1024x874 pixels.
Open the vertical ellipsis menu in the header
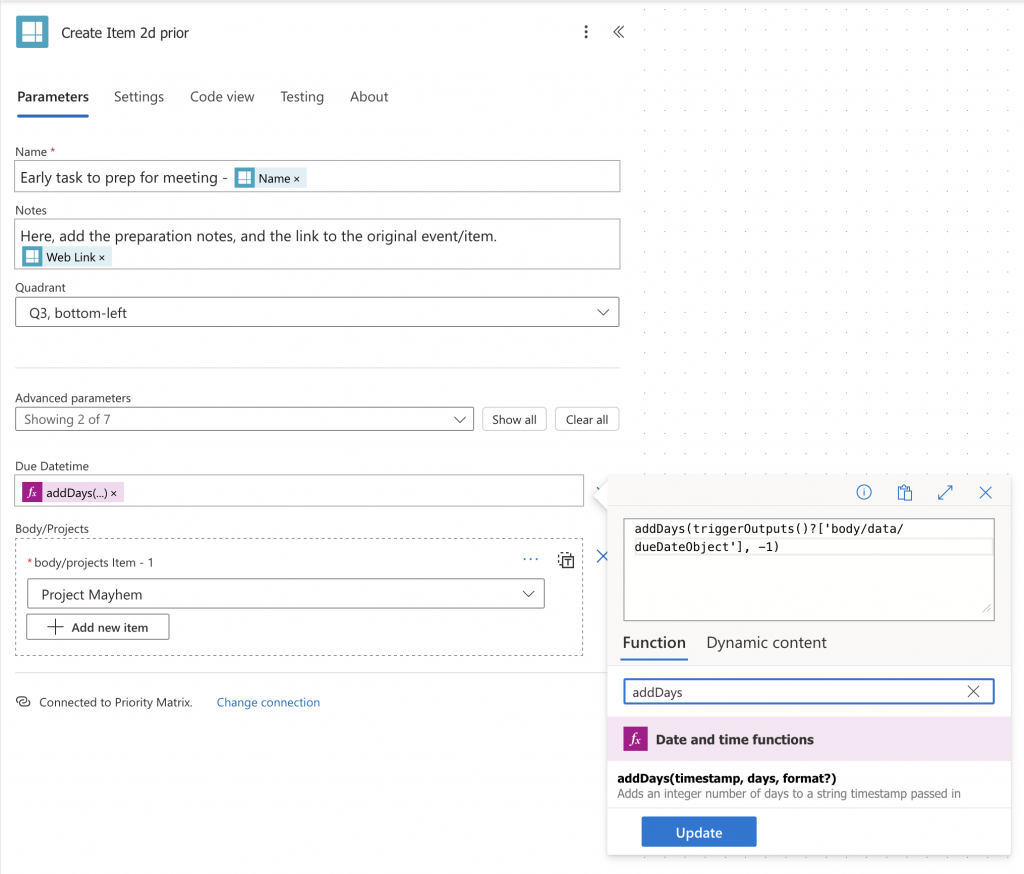(586, 32)
